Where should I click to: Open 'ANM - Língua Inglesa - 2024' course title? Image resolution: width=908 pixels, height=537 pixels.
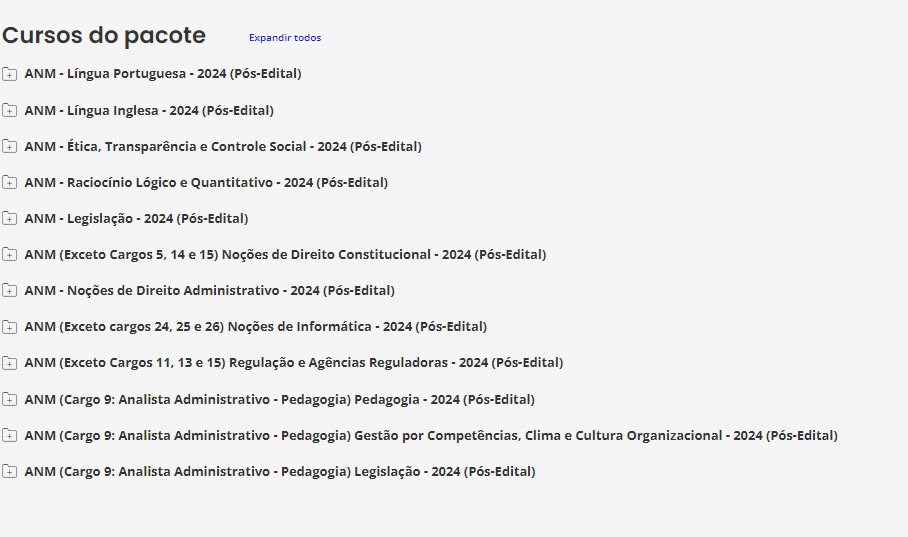click(149, 110)
